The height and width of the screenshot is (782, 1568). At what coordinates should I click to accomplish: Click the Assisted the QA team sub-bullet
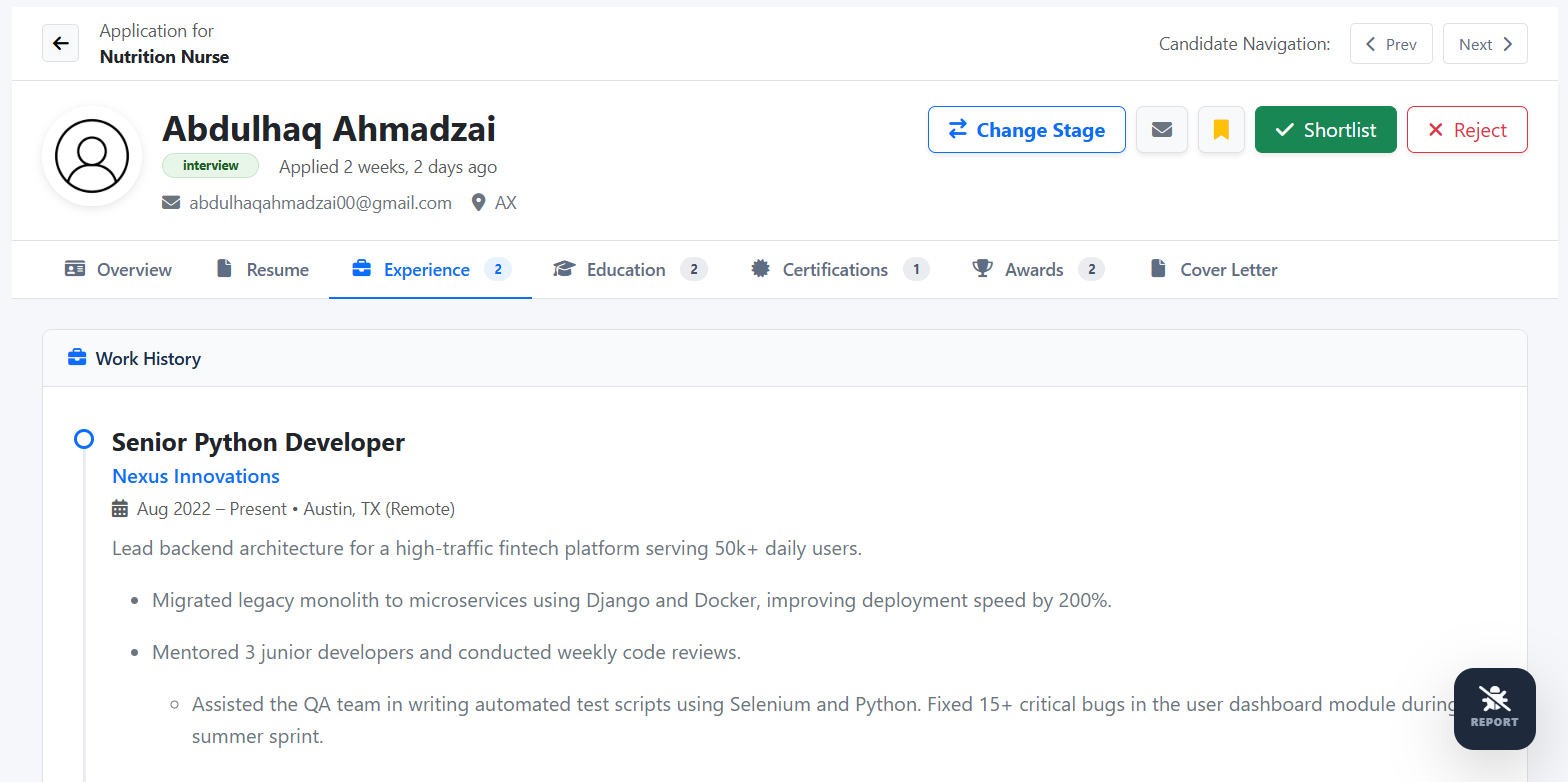click(x=825, y=721)
